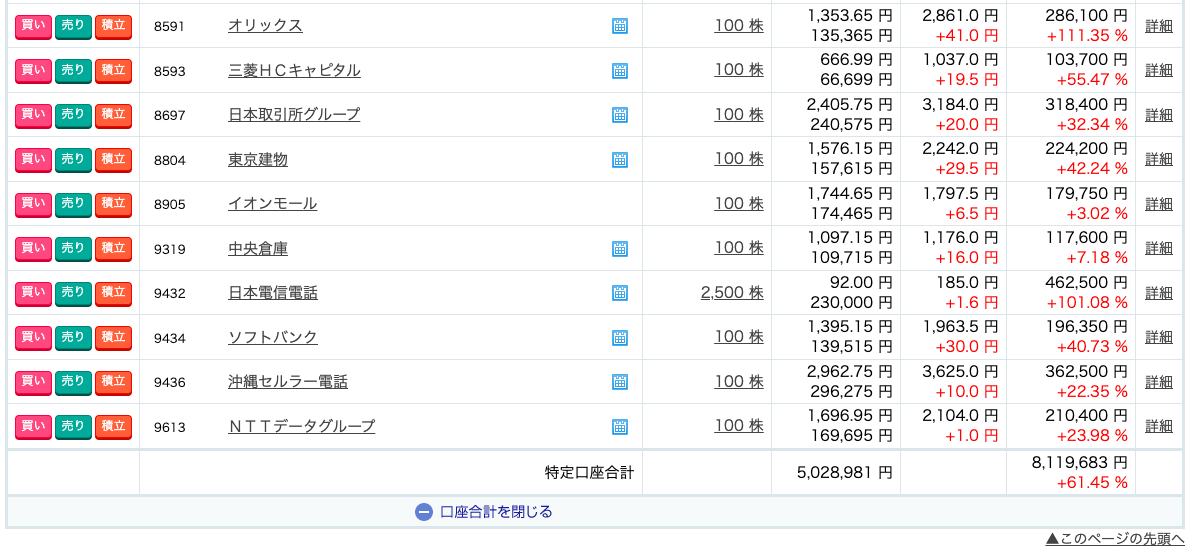Image resolution: width=1196 pixels, height=553 pixels.
Task: Jump to top via このページの先頭へ
Action: (1114, 539)
